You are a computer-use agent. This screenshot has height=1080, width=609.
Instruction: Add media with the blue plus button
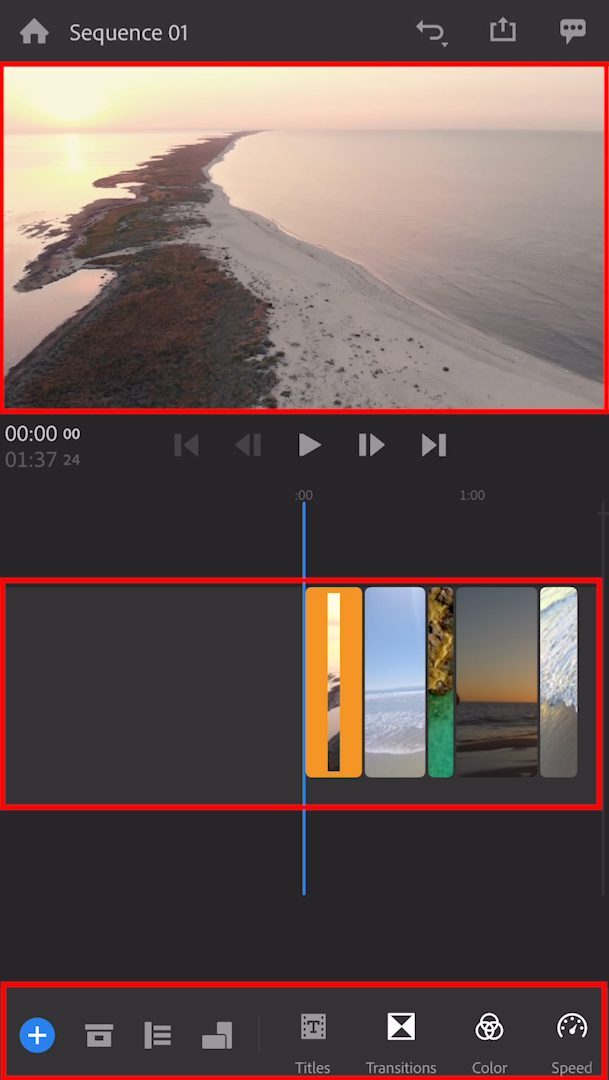pos(37,1035)
